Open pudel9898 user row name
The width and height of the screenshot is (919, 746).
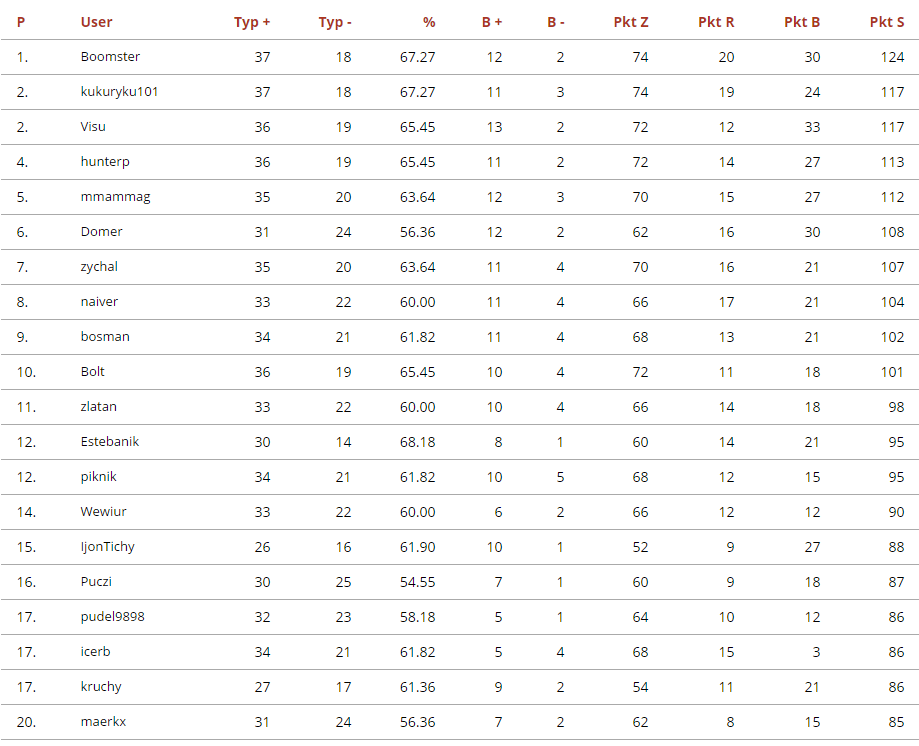(x=112, y=617)
